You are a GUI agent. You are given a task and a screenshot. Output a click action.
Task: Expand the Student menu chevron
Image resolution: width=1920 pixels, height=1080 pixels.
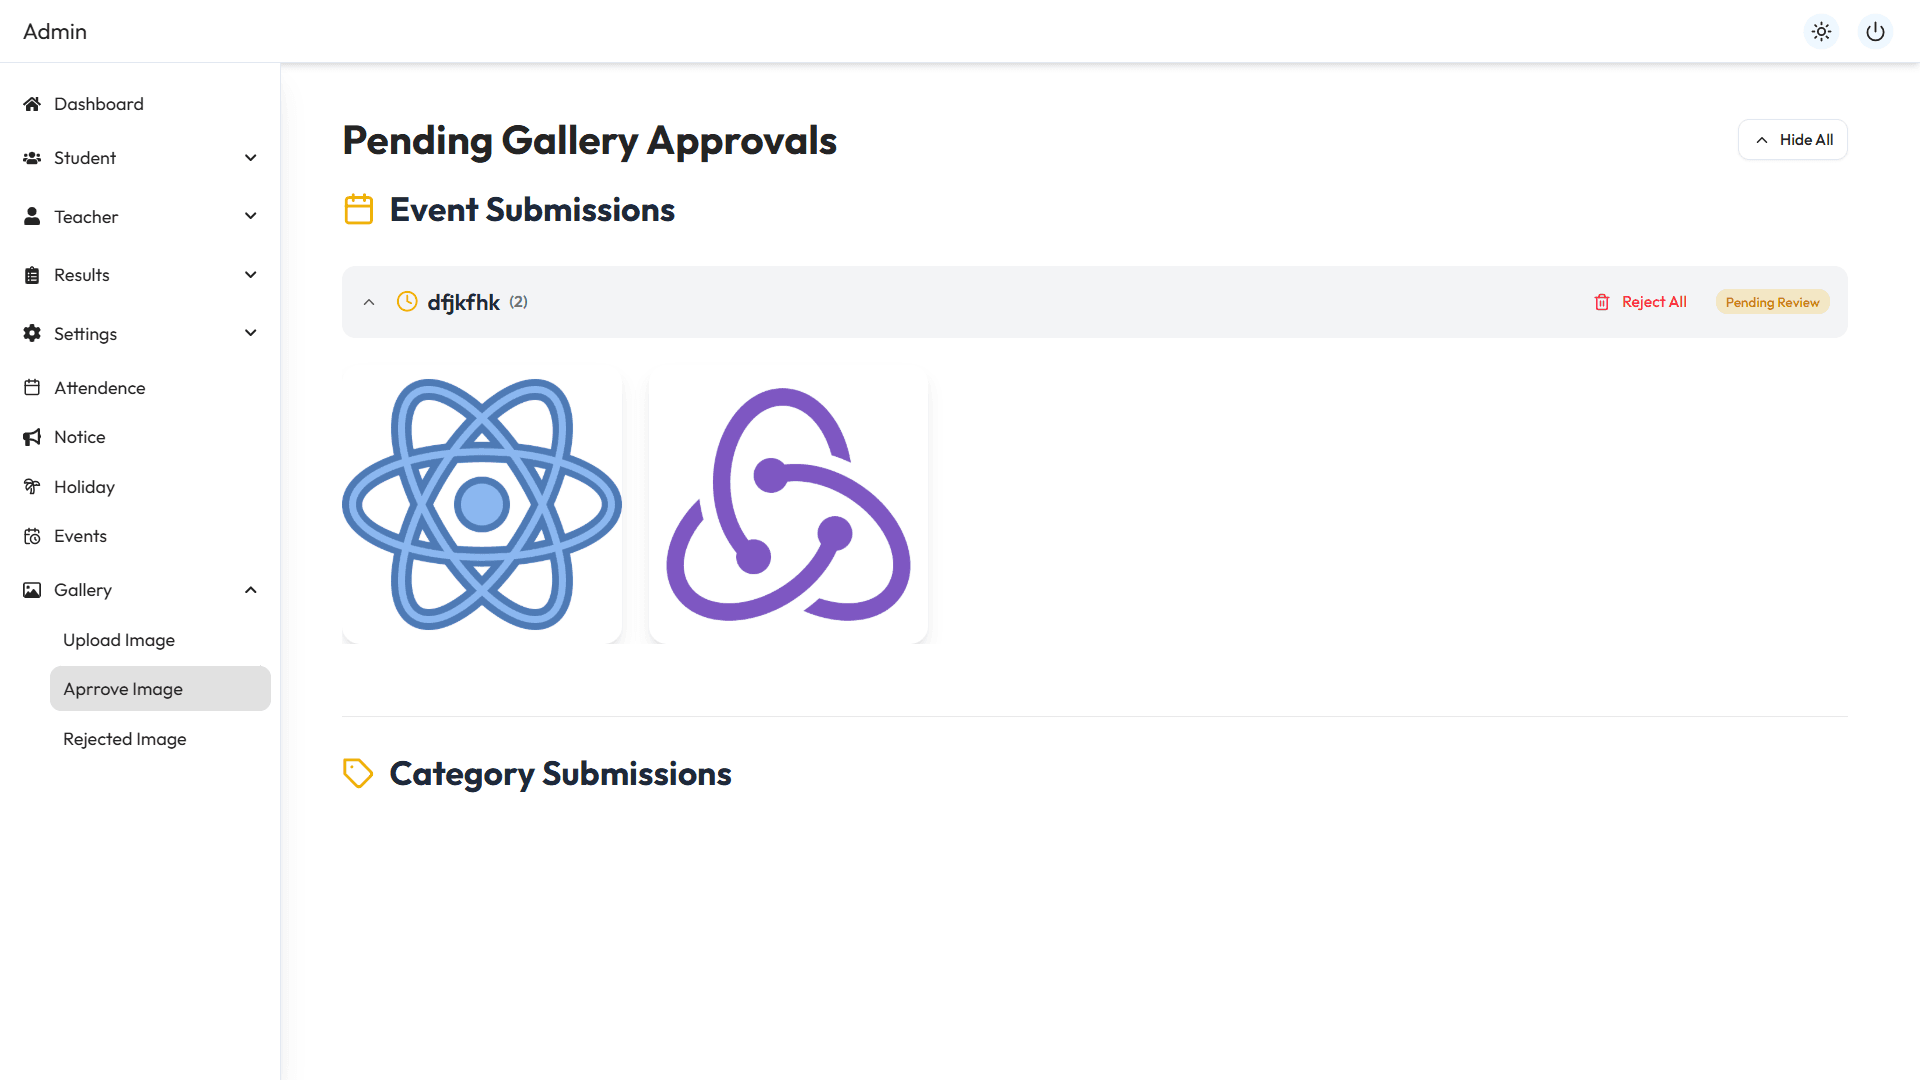251,158
